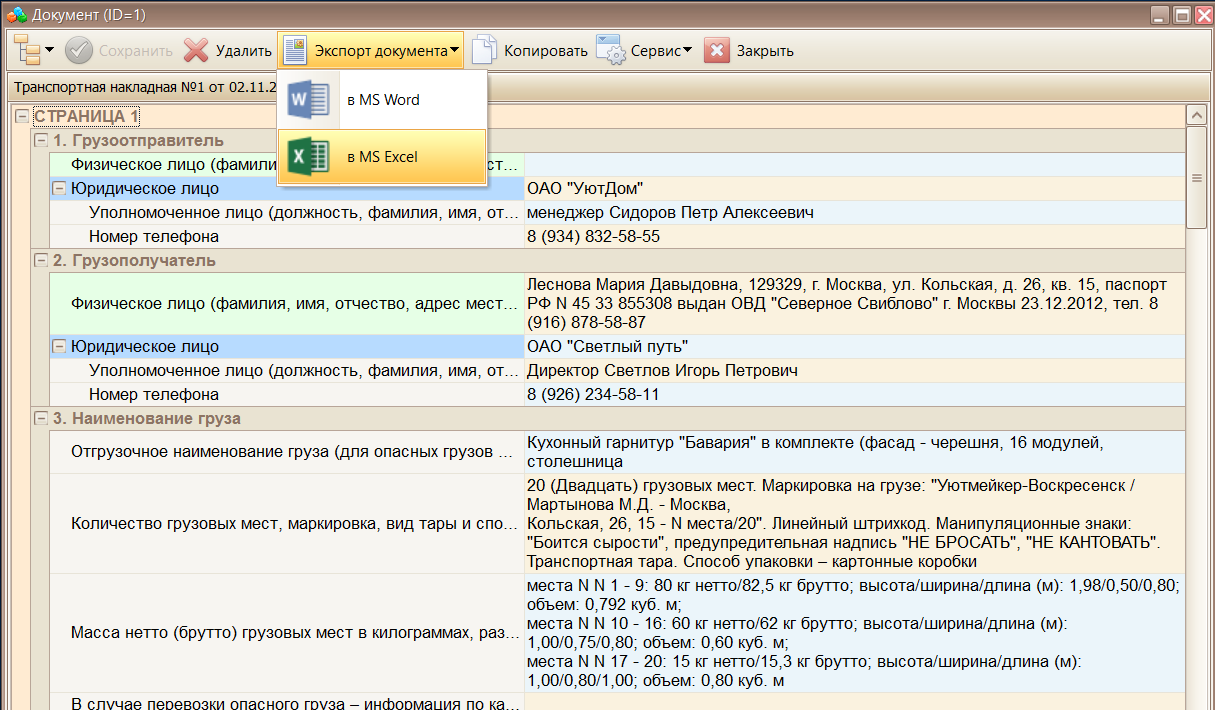Click empty value cell of Физическое лицо under Грузоотправитель
This screenshot has width=1215, height=710.
point(854,164)
